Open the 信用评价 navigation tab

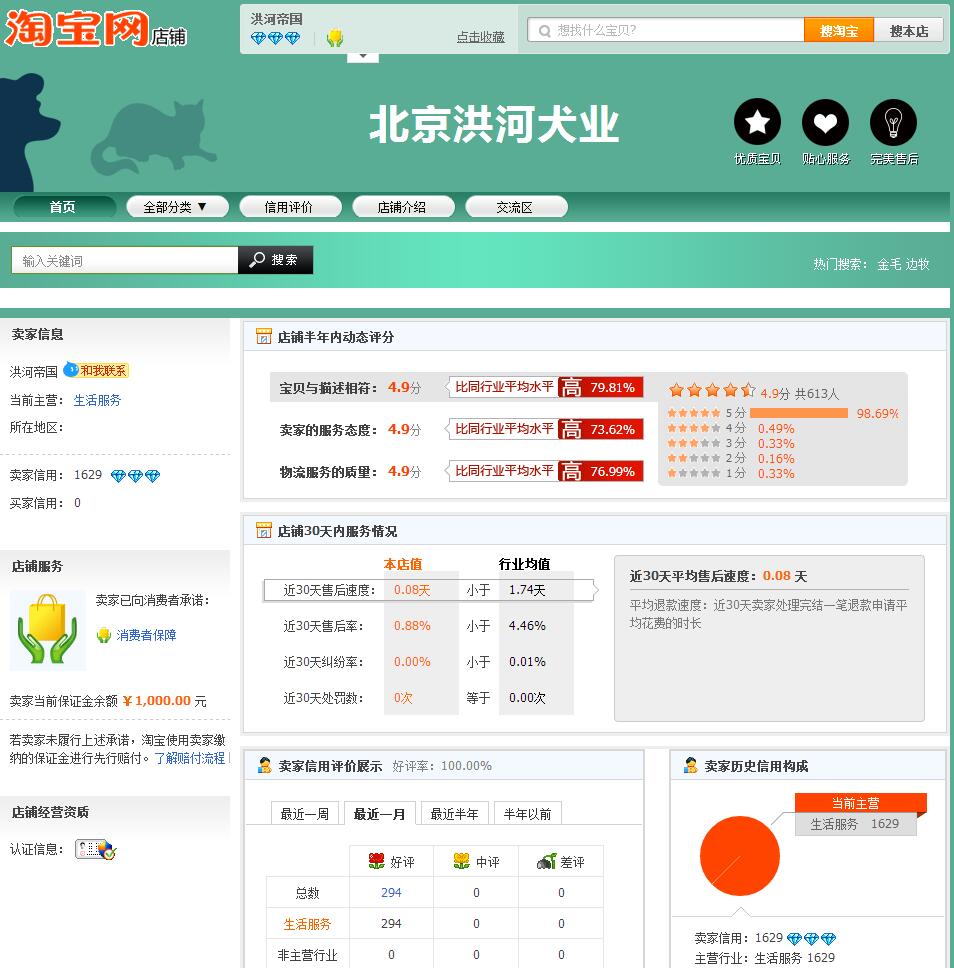[x=290, y=207]
